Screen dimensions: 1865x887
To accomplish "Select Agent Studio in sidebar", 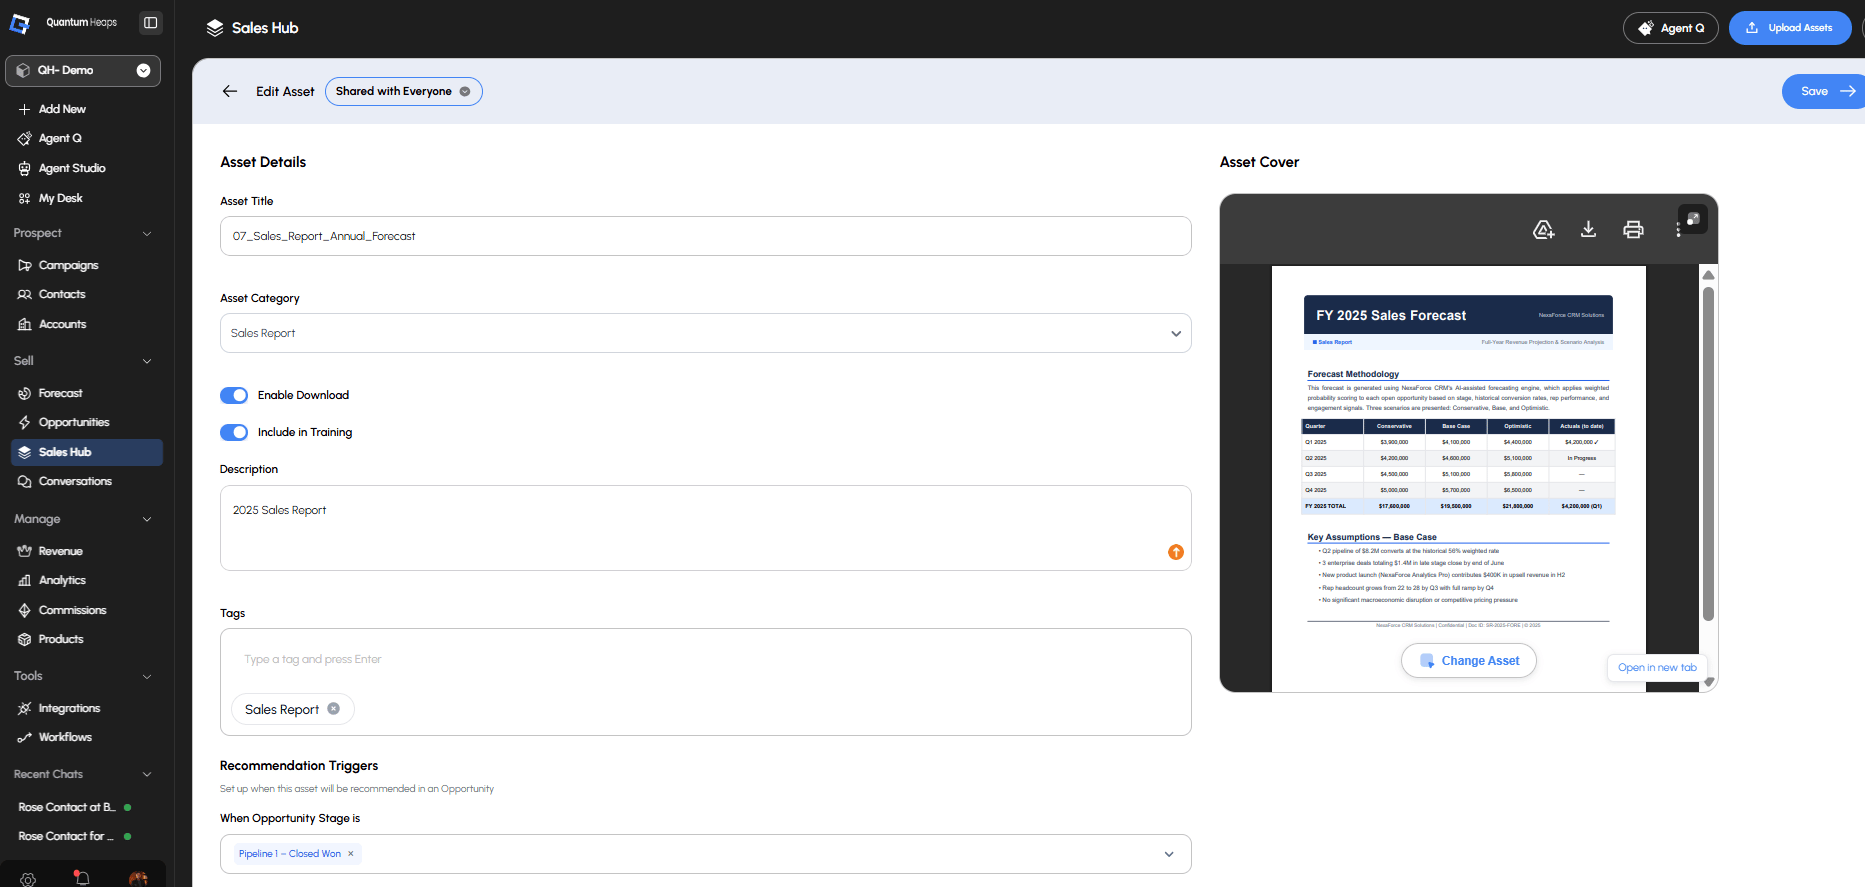I will pyautogui.click(x=72, y=168).
